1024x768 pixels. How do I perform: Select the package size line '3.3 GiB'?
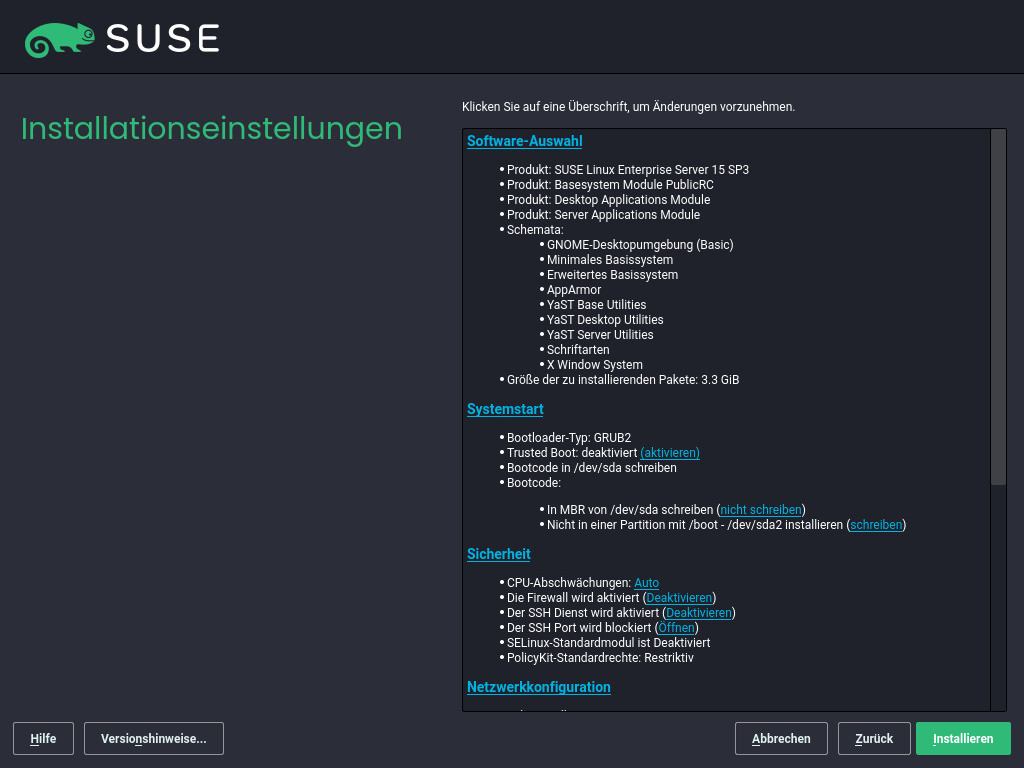coord(623,380)
